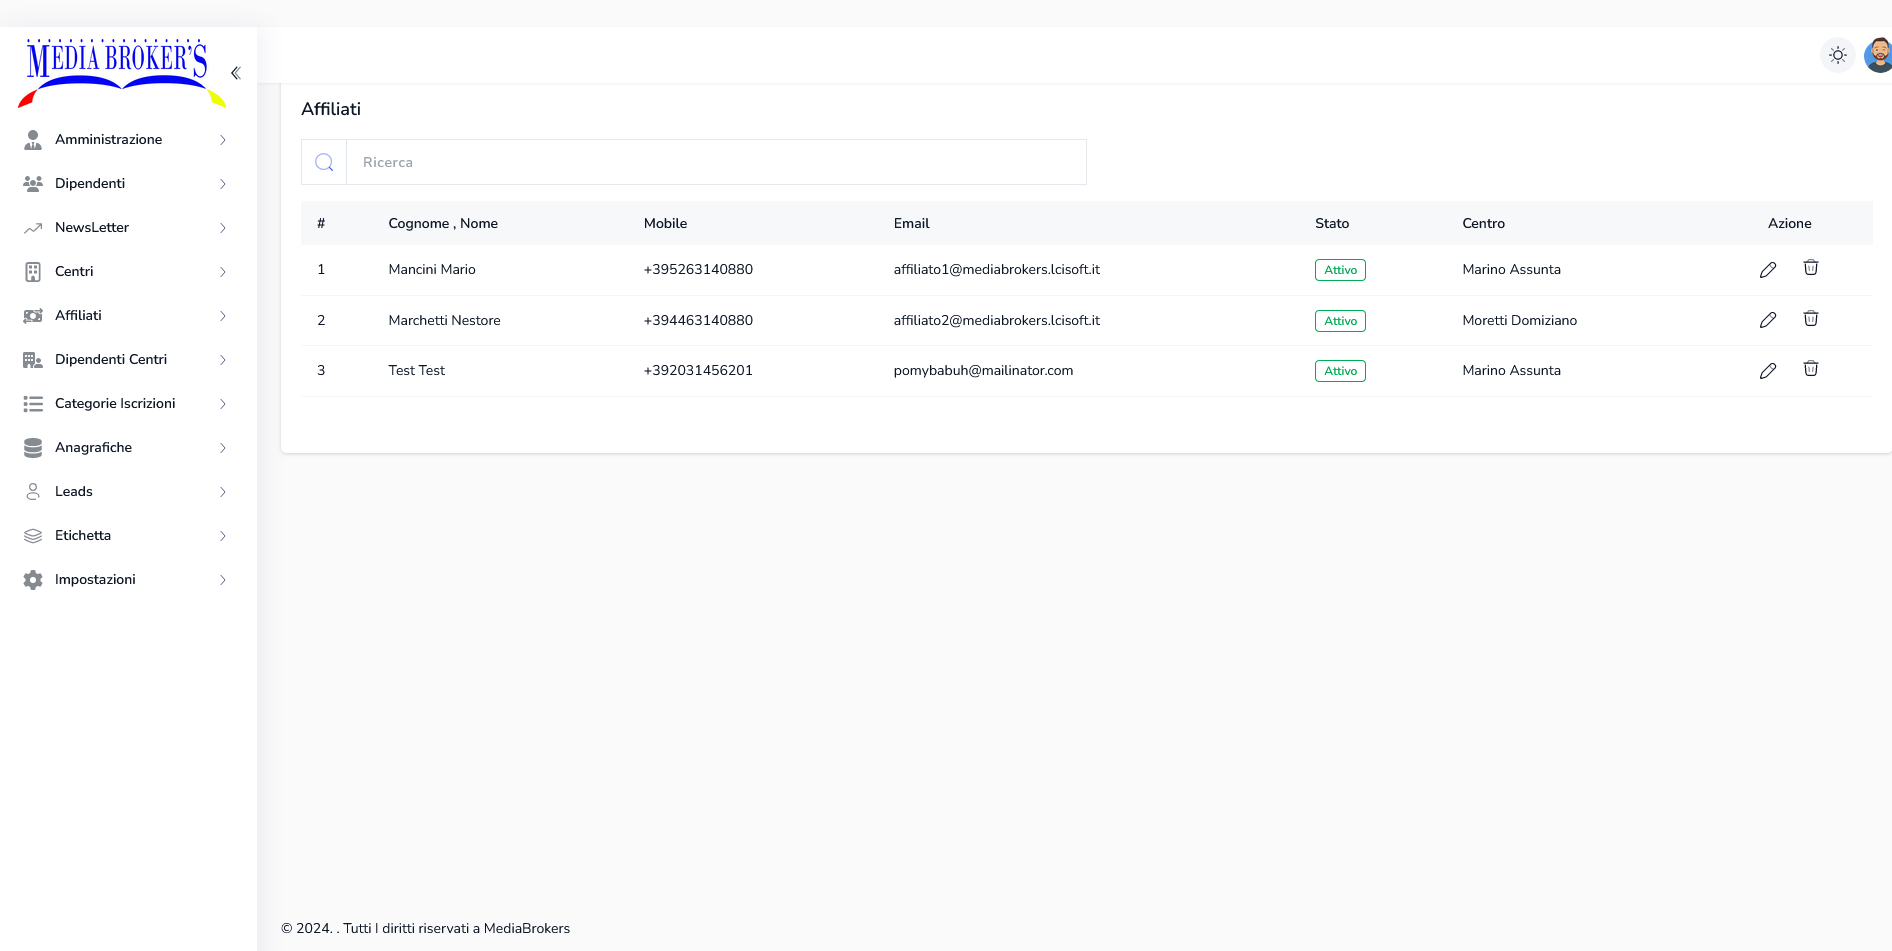This screenshot has width=1892, height=951.
Task: Click the MediaBrokers logo
Action: 119,72
